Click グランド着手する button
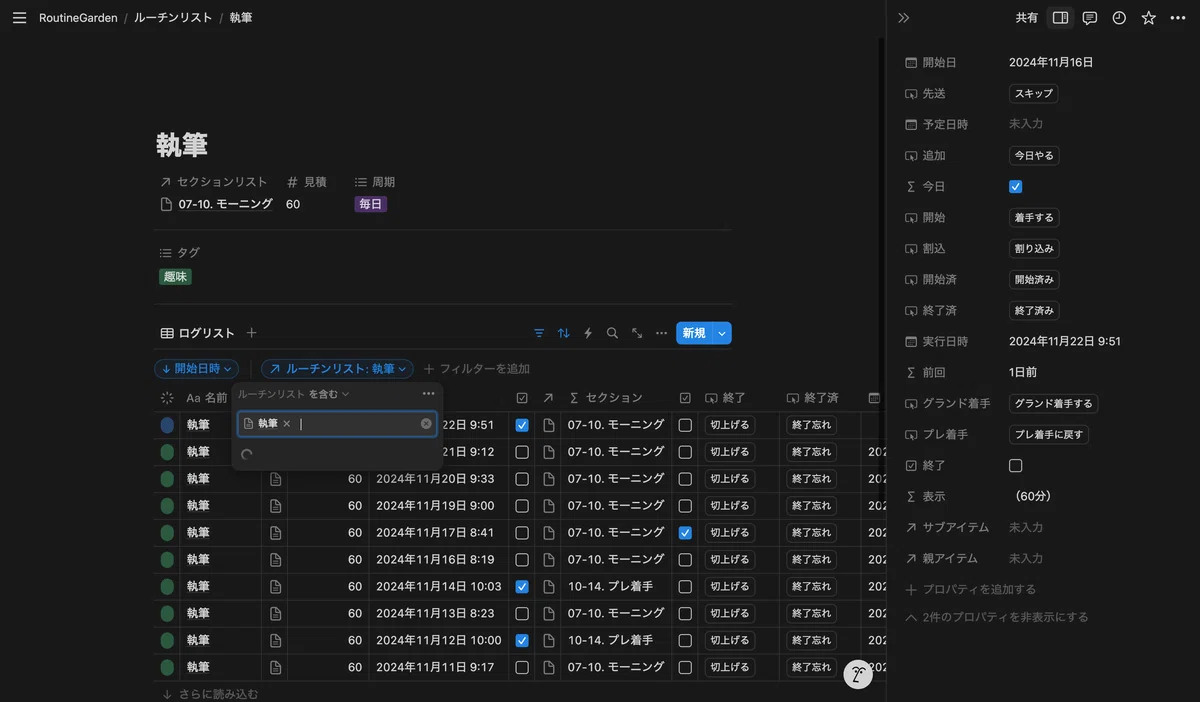 click(x=1054, y=403)
